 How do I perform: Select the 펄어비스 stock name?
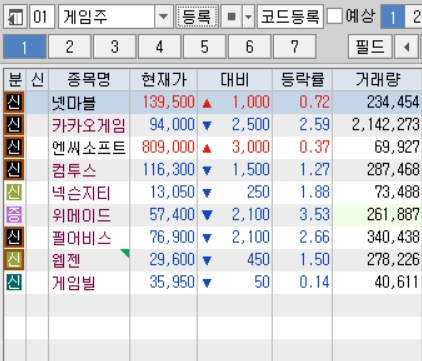pyautogui.click(x=81, y=238)
